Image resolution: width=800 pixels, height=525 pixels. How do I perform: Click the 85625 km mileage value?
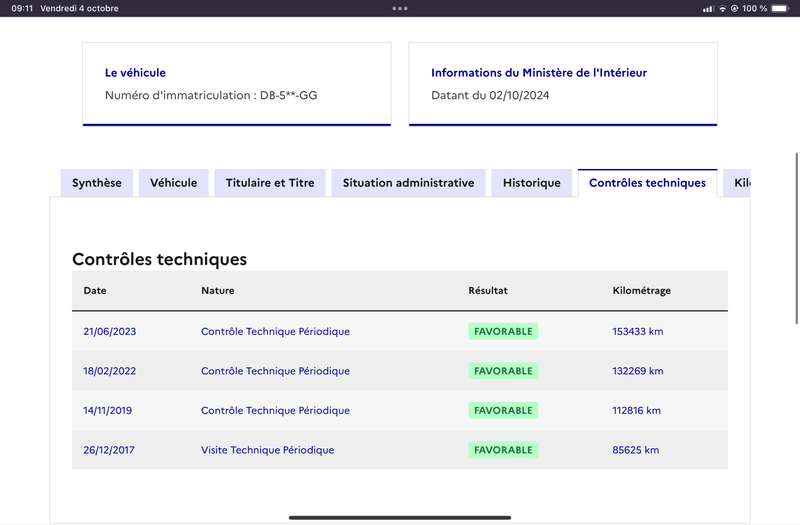(636, 450)
